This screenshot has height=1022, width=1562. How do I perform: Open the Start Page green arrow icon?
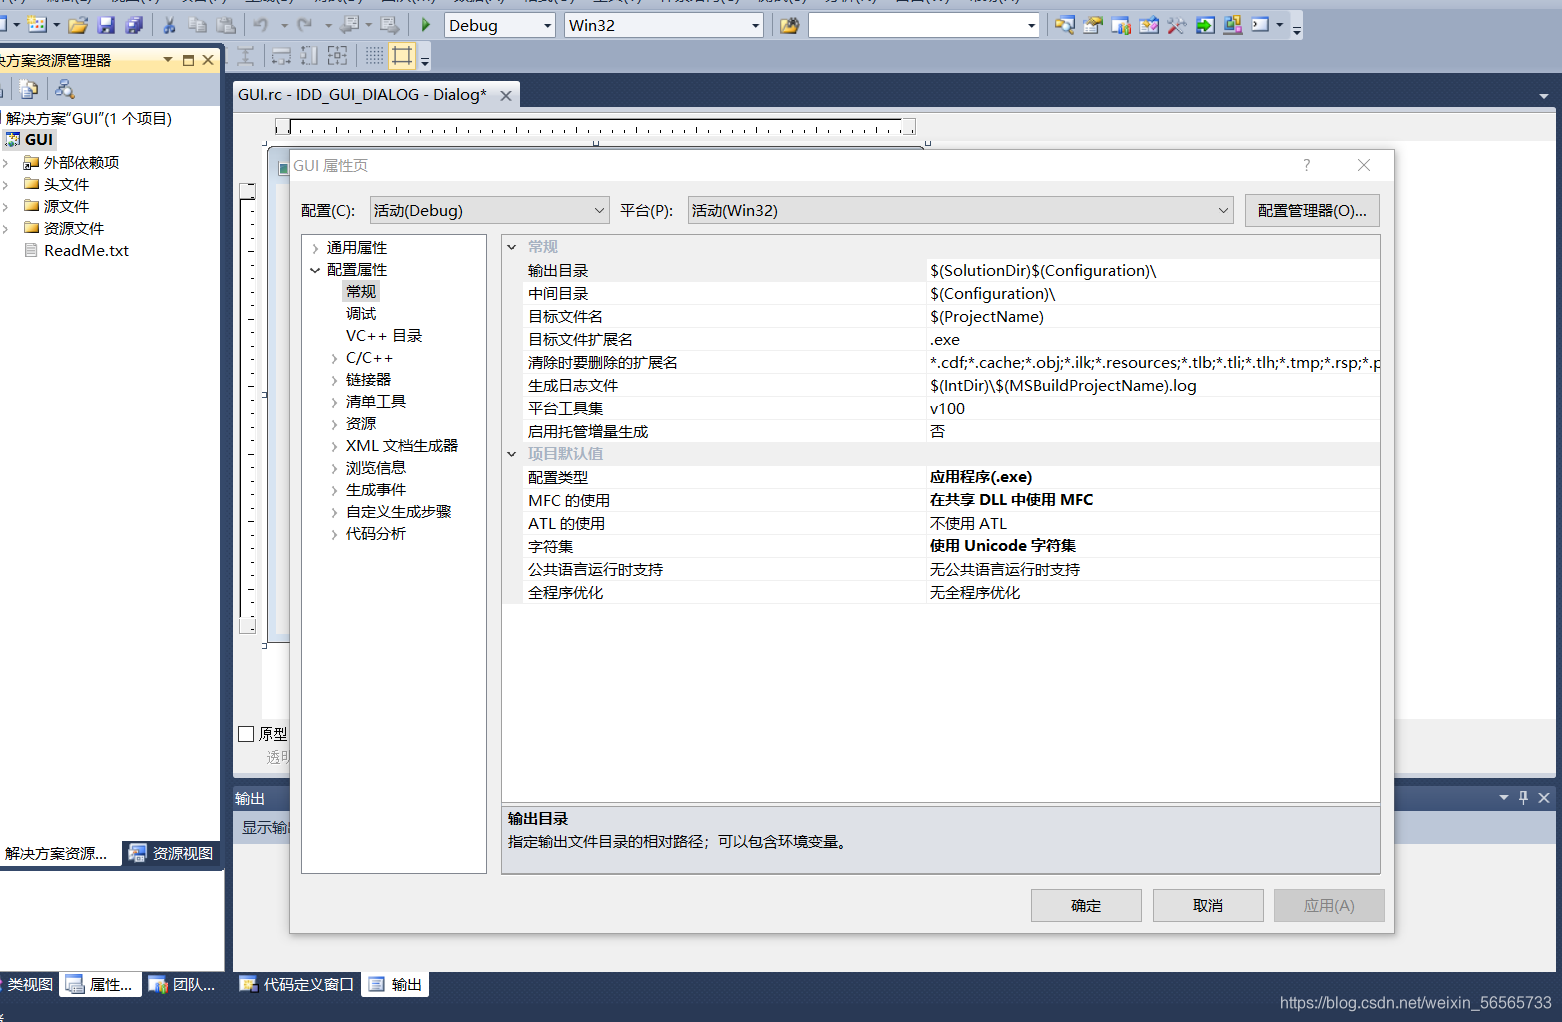[1205, 25]
